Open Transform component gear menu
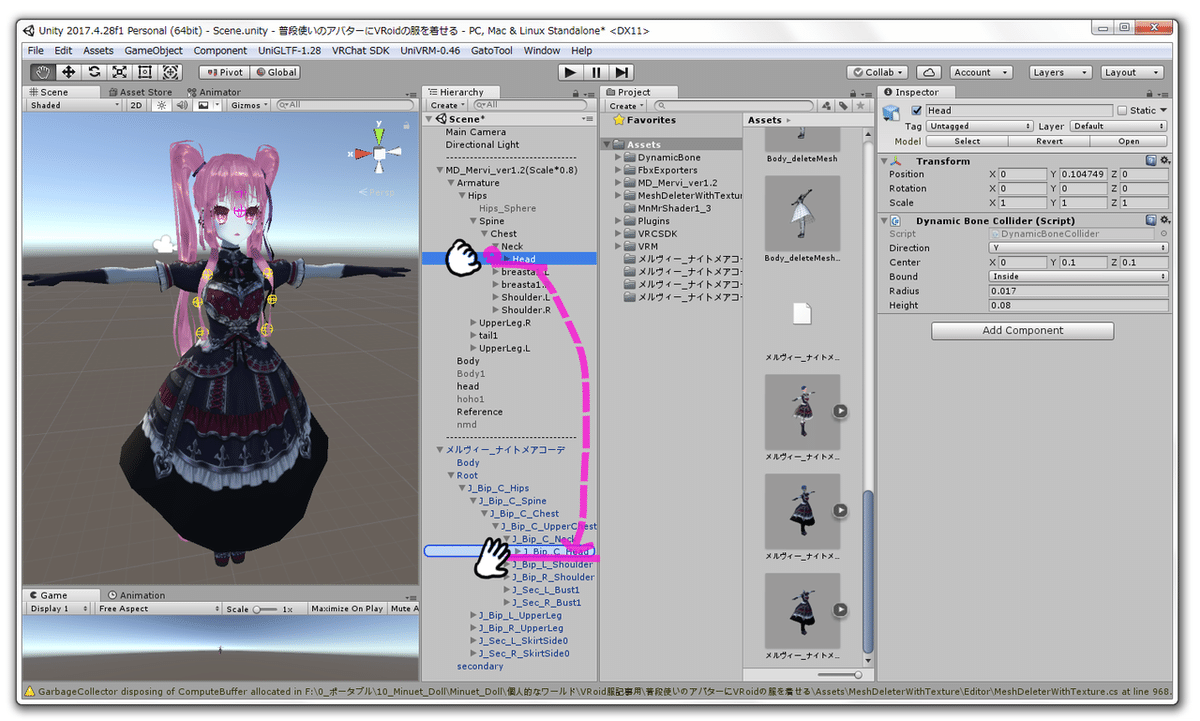 click(x=1164, y=161)
